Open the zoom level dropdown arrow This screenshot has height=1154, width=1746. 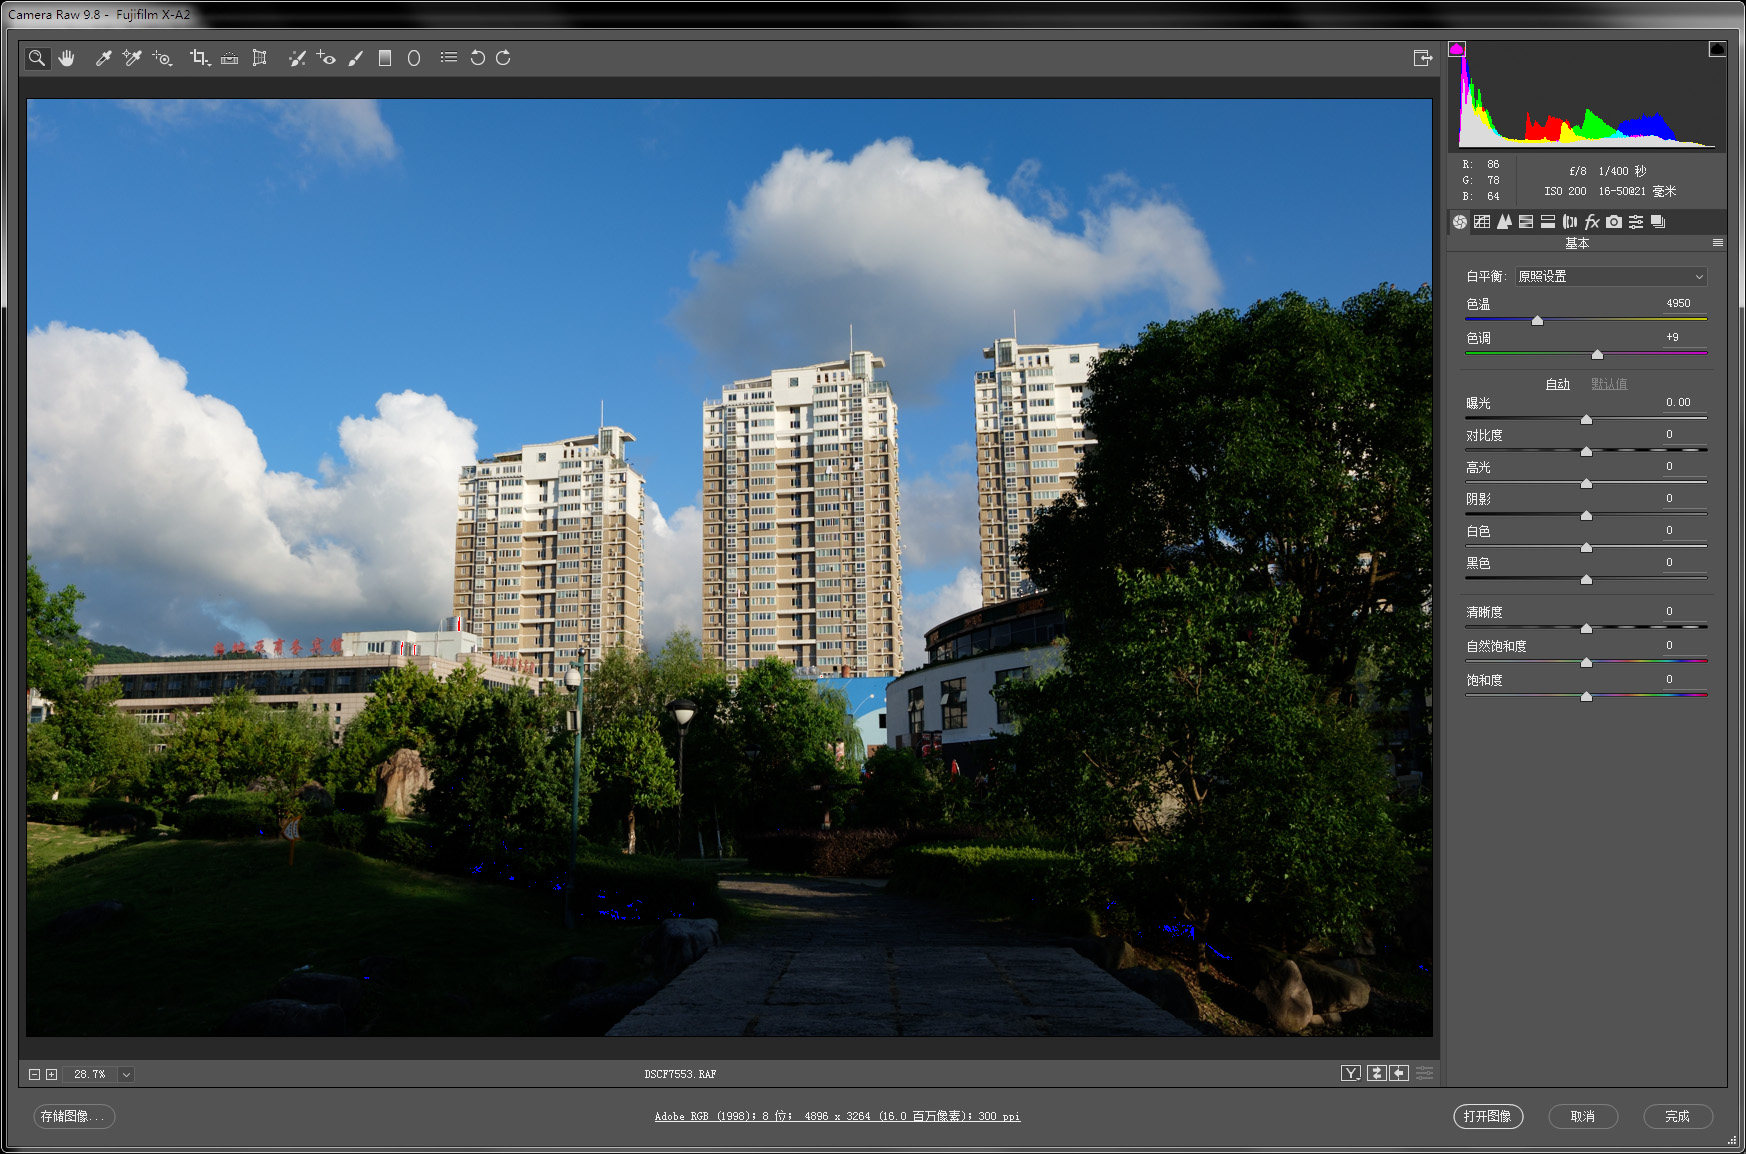point(126,1074)
